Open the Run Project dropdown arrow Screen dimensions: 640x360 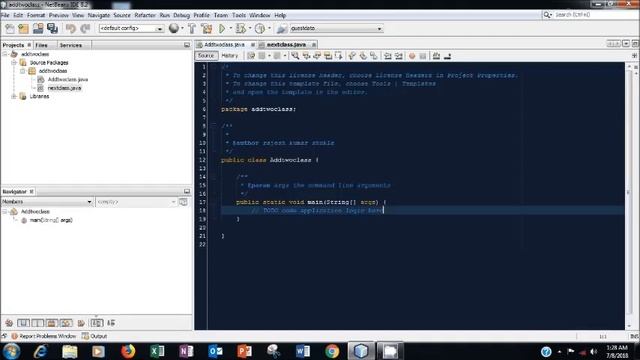(x=231, y=29)
